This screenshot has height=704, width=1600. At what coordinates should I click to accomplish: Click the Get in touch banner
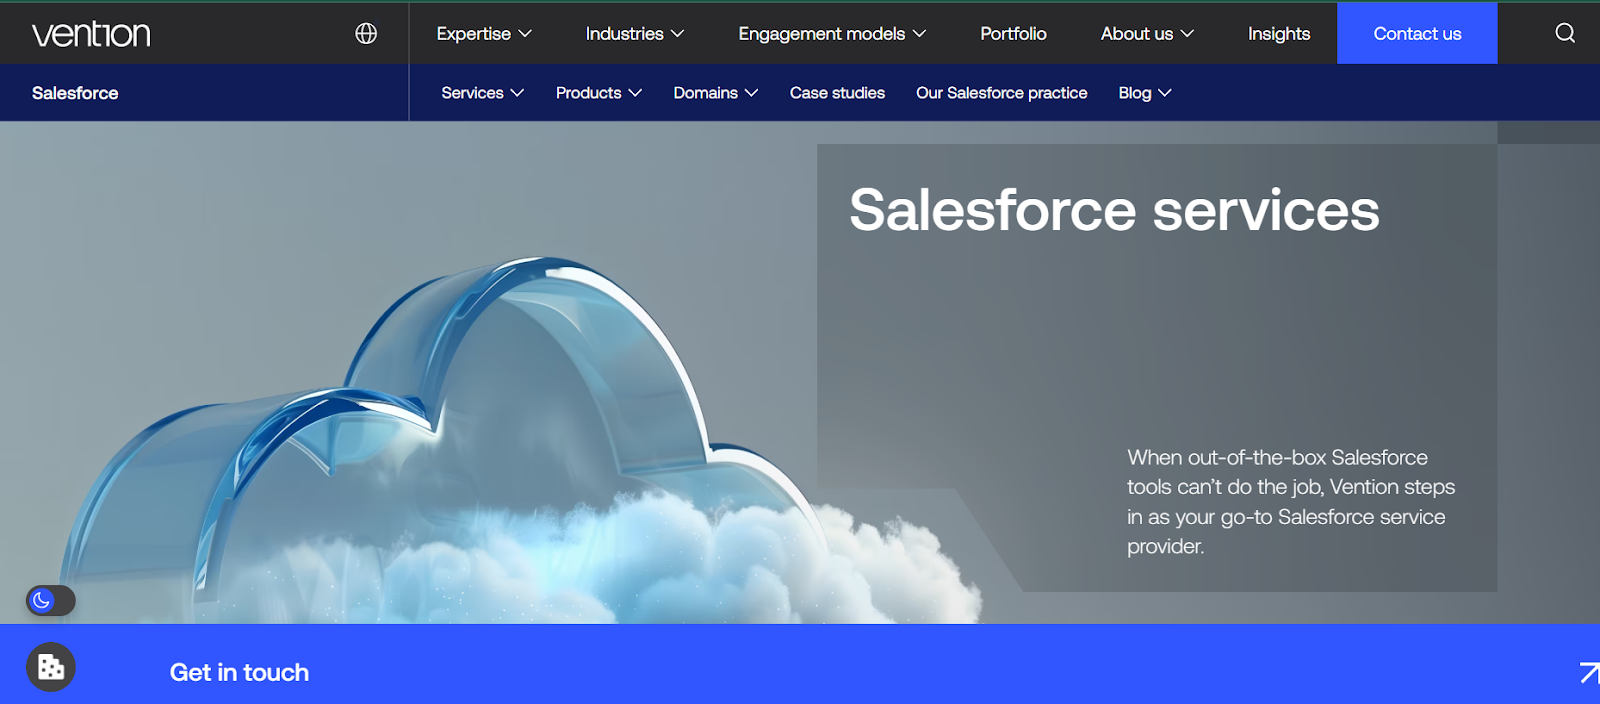click(800, 664)
